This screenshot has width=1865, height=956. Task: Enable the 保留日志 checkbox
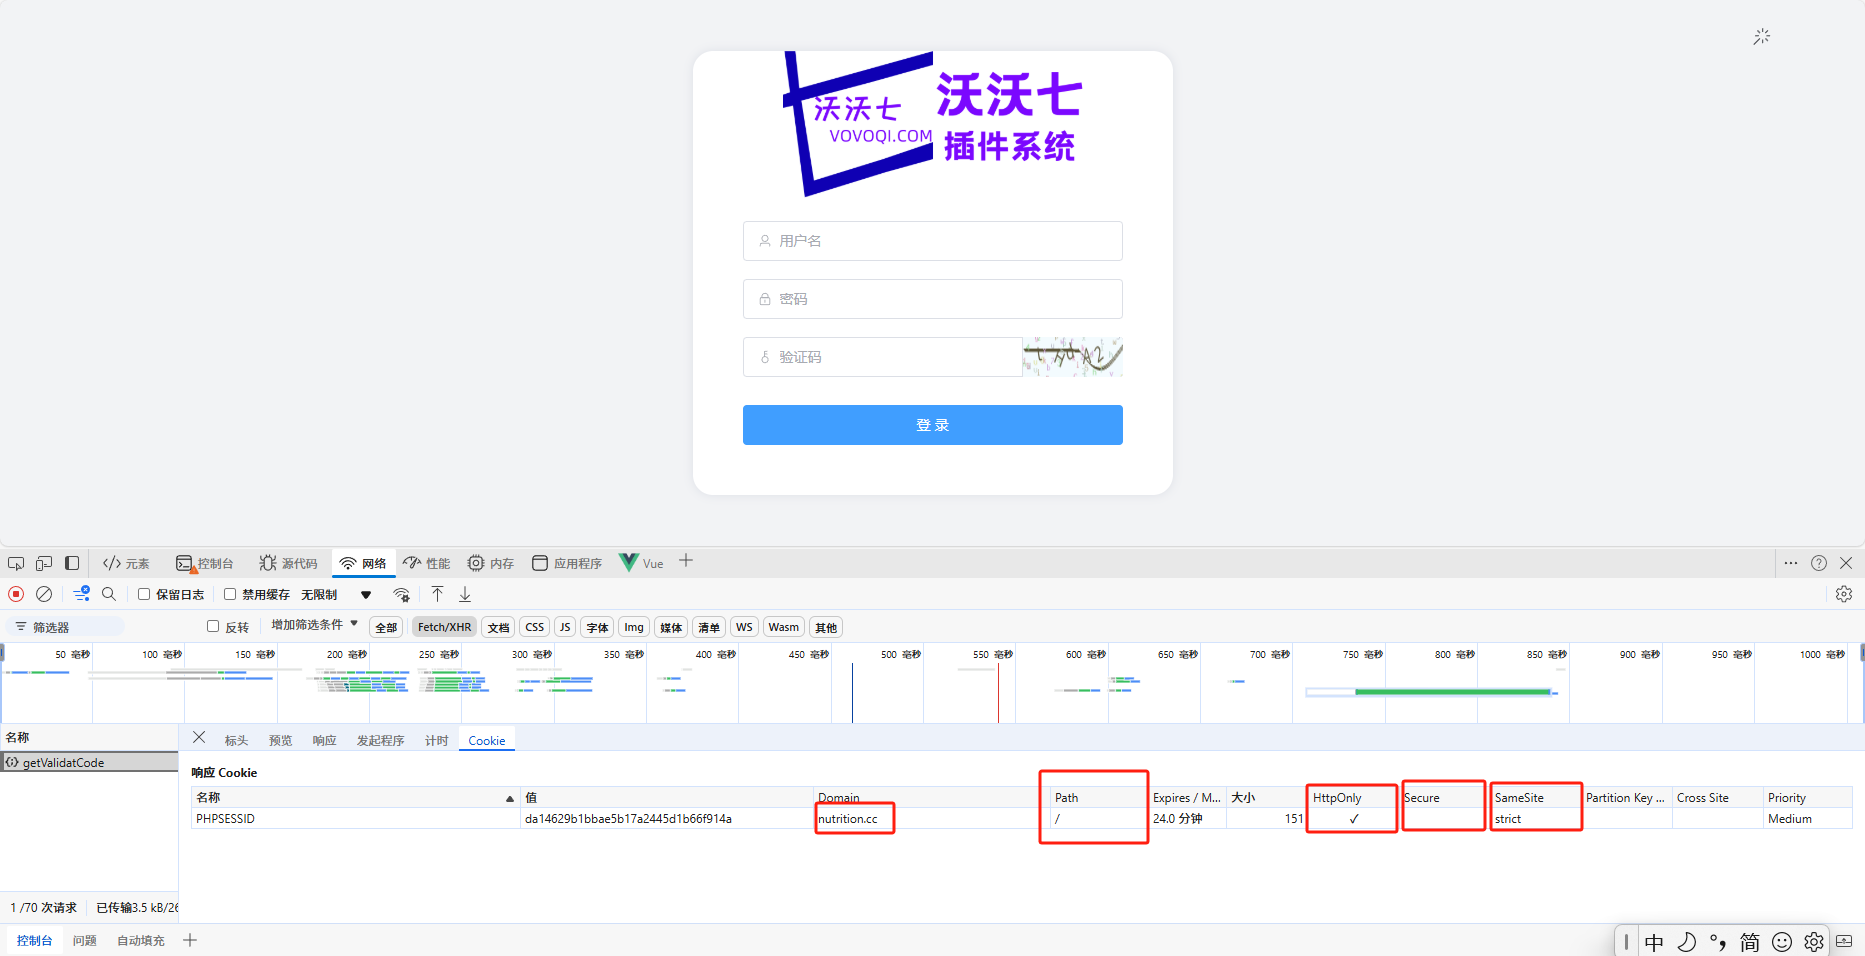click(x=144, y=594)
